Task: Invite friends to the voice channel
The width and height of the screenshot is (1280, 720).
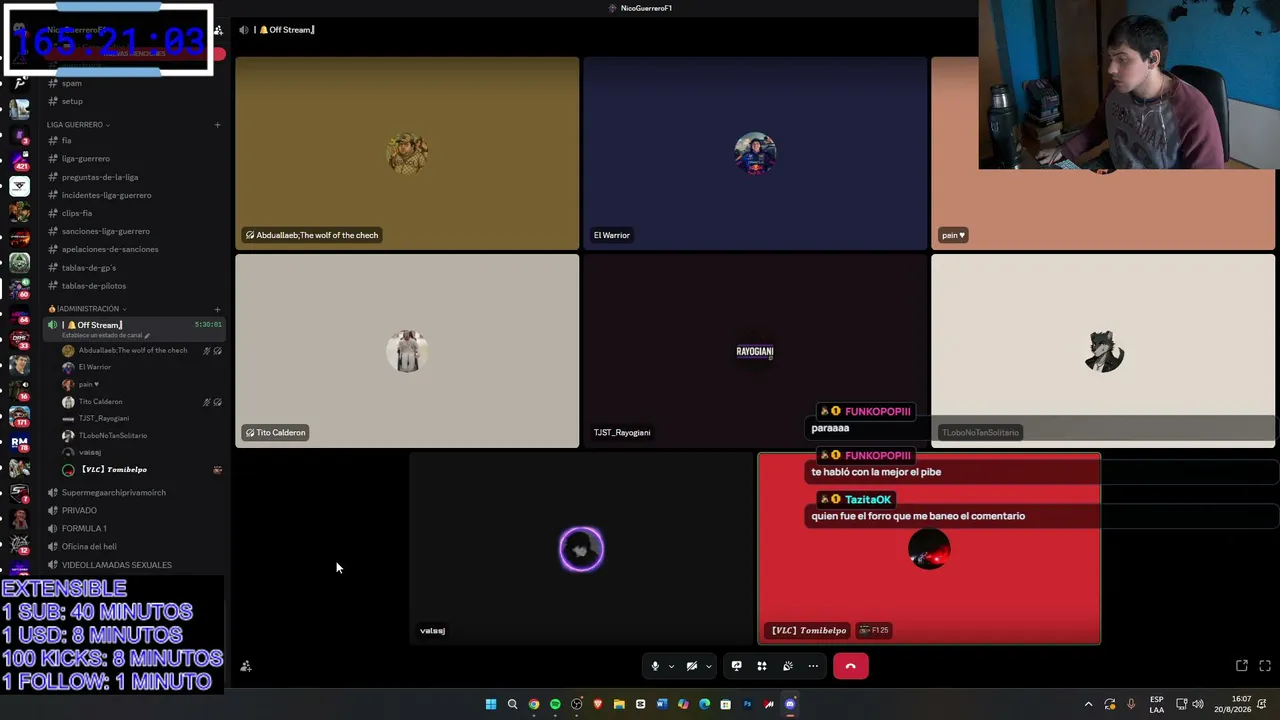Action: 246,666
